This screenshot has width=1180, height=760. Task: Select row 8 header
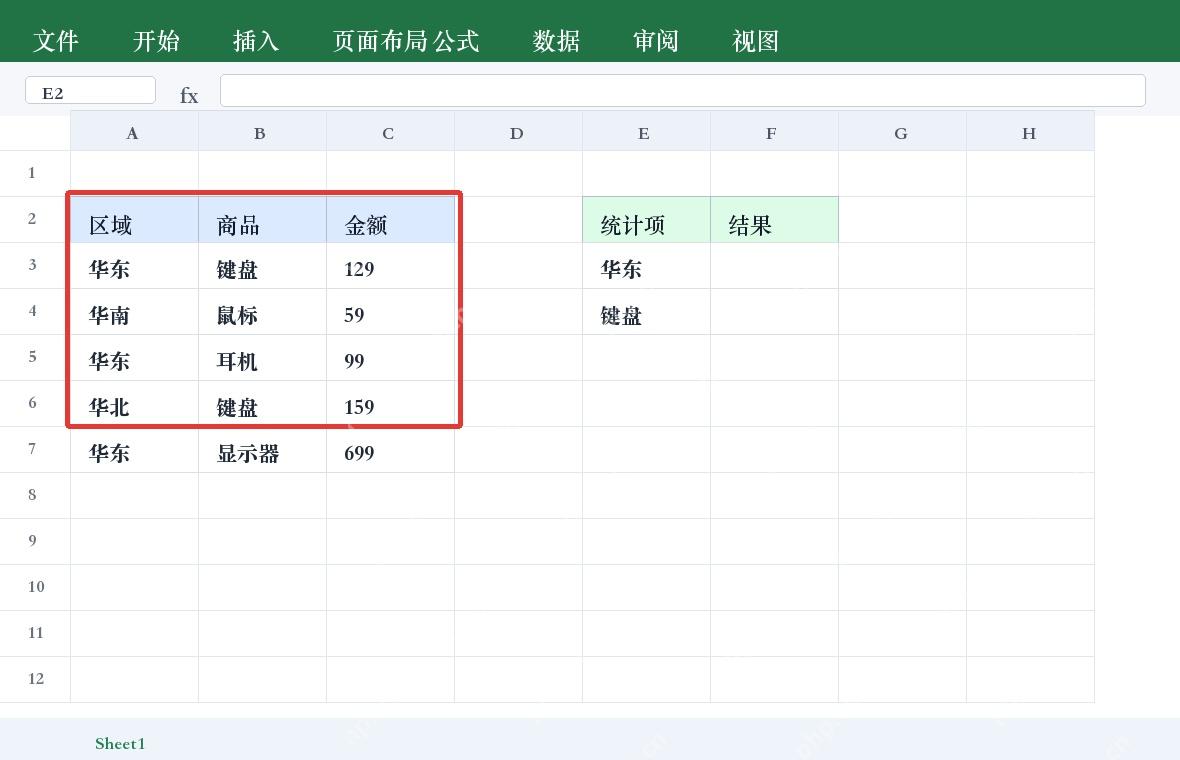pos(35,495)
